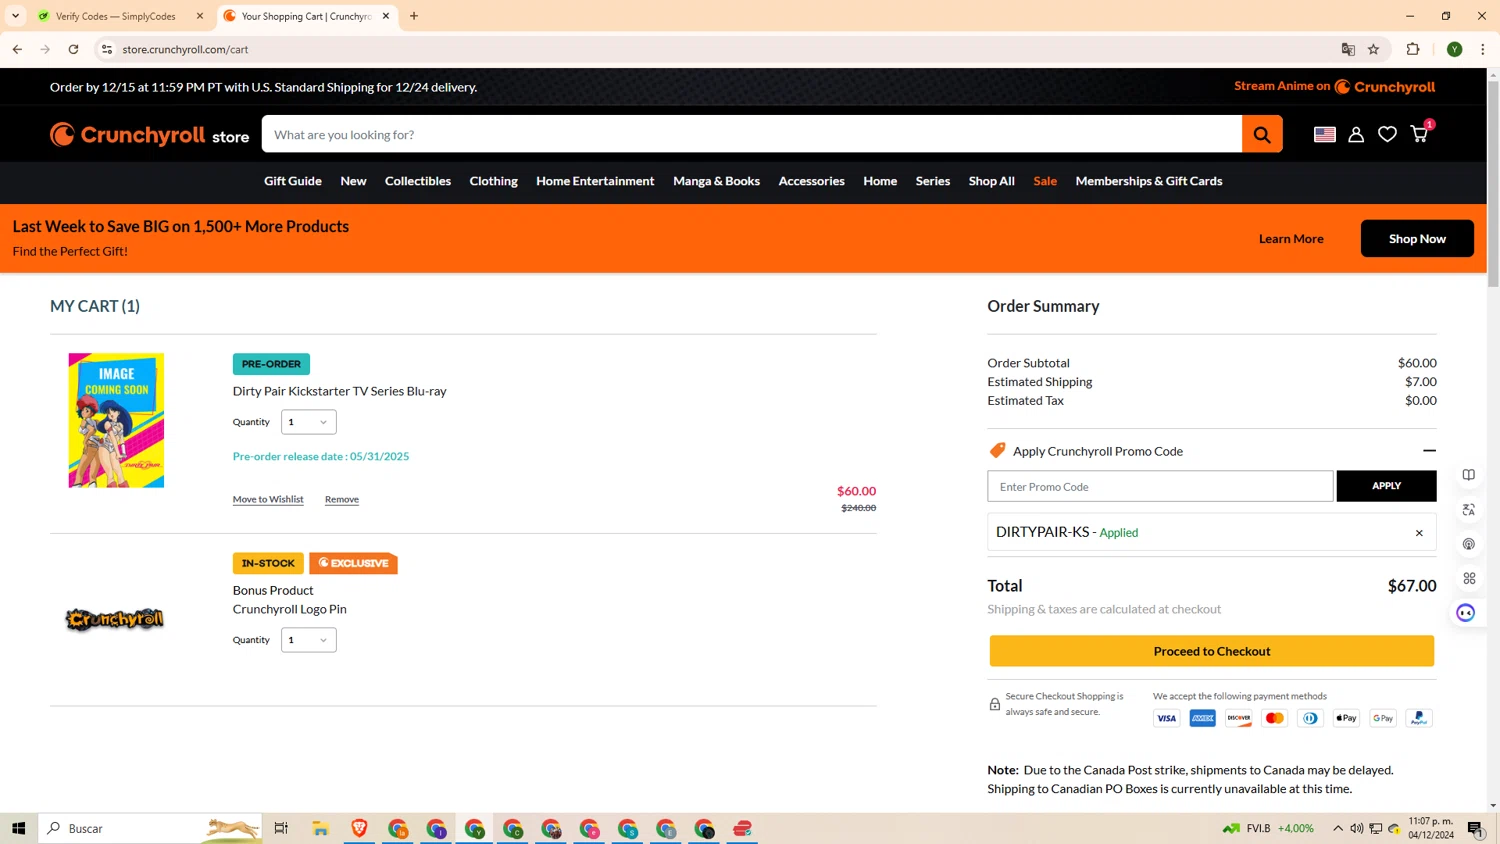Click the APPLY promo code button
The width and height of the screenshot is (1500, 844).
click(1386, 486)
